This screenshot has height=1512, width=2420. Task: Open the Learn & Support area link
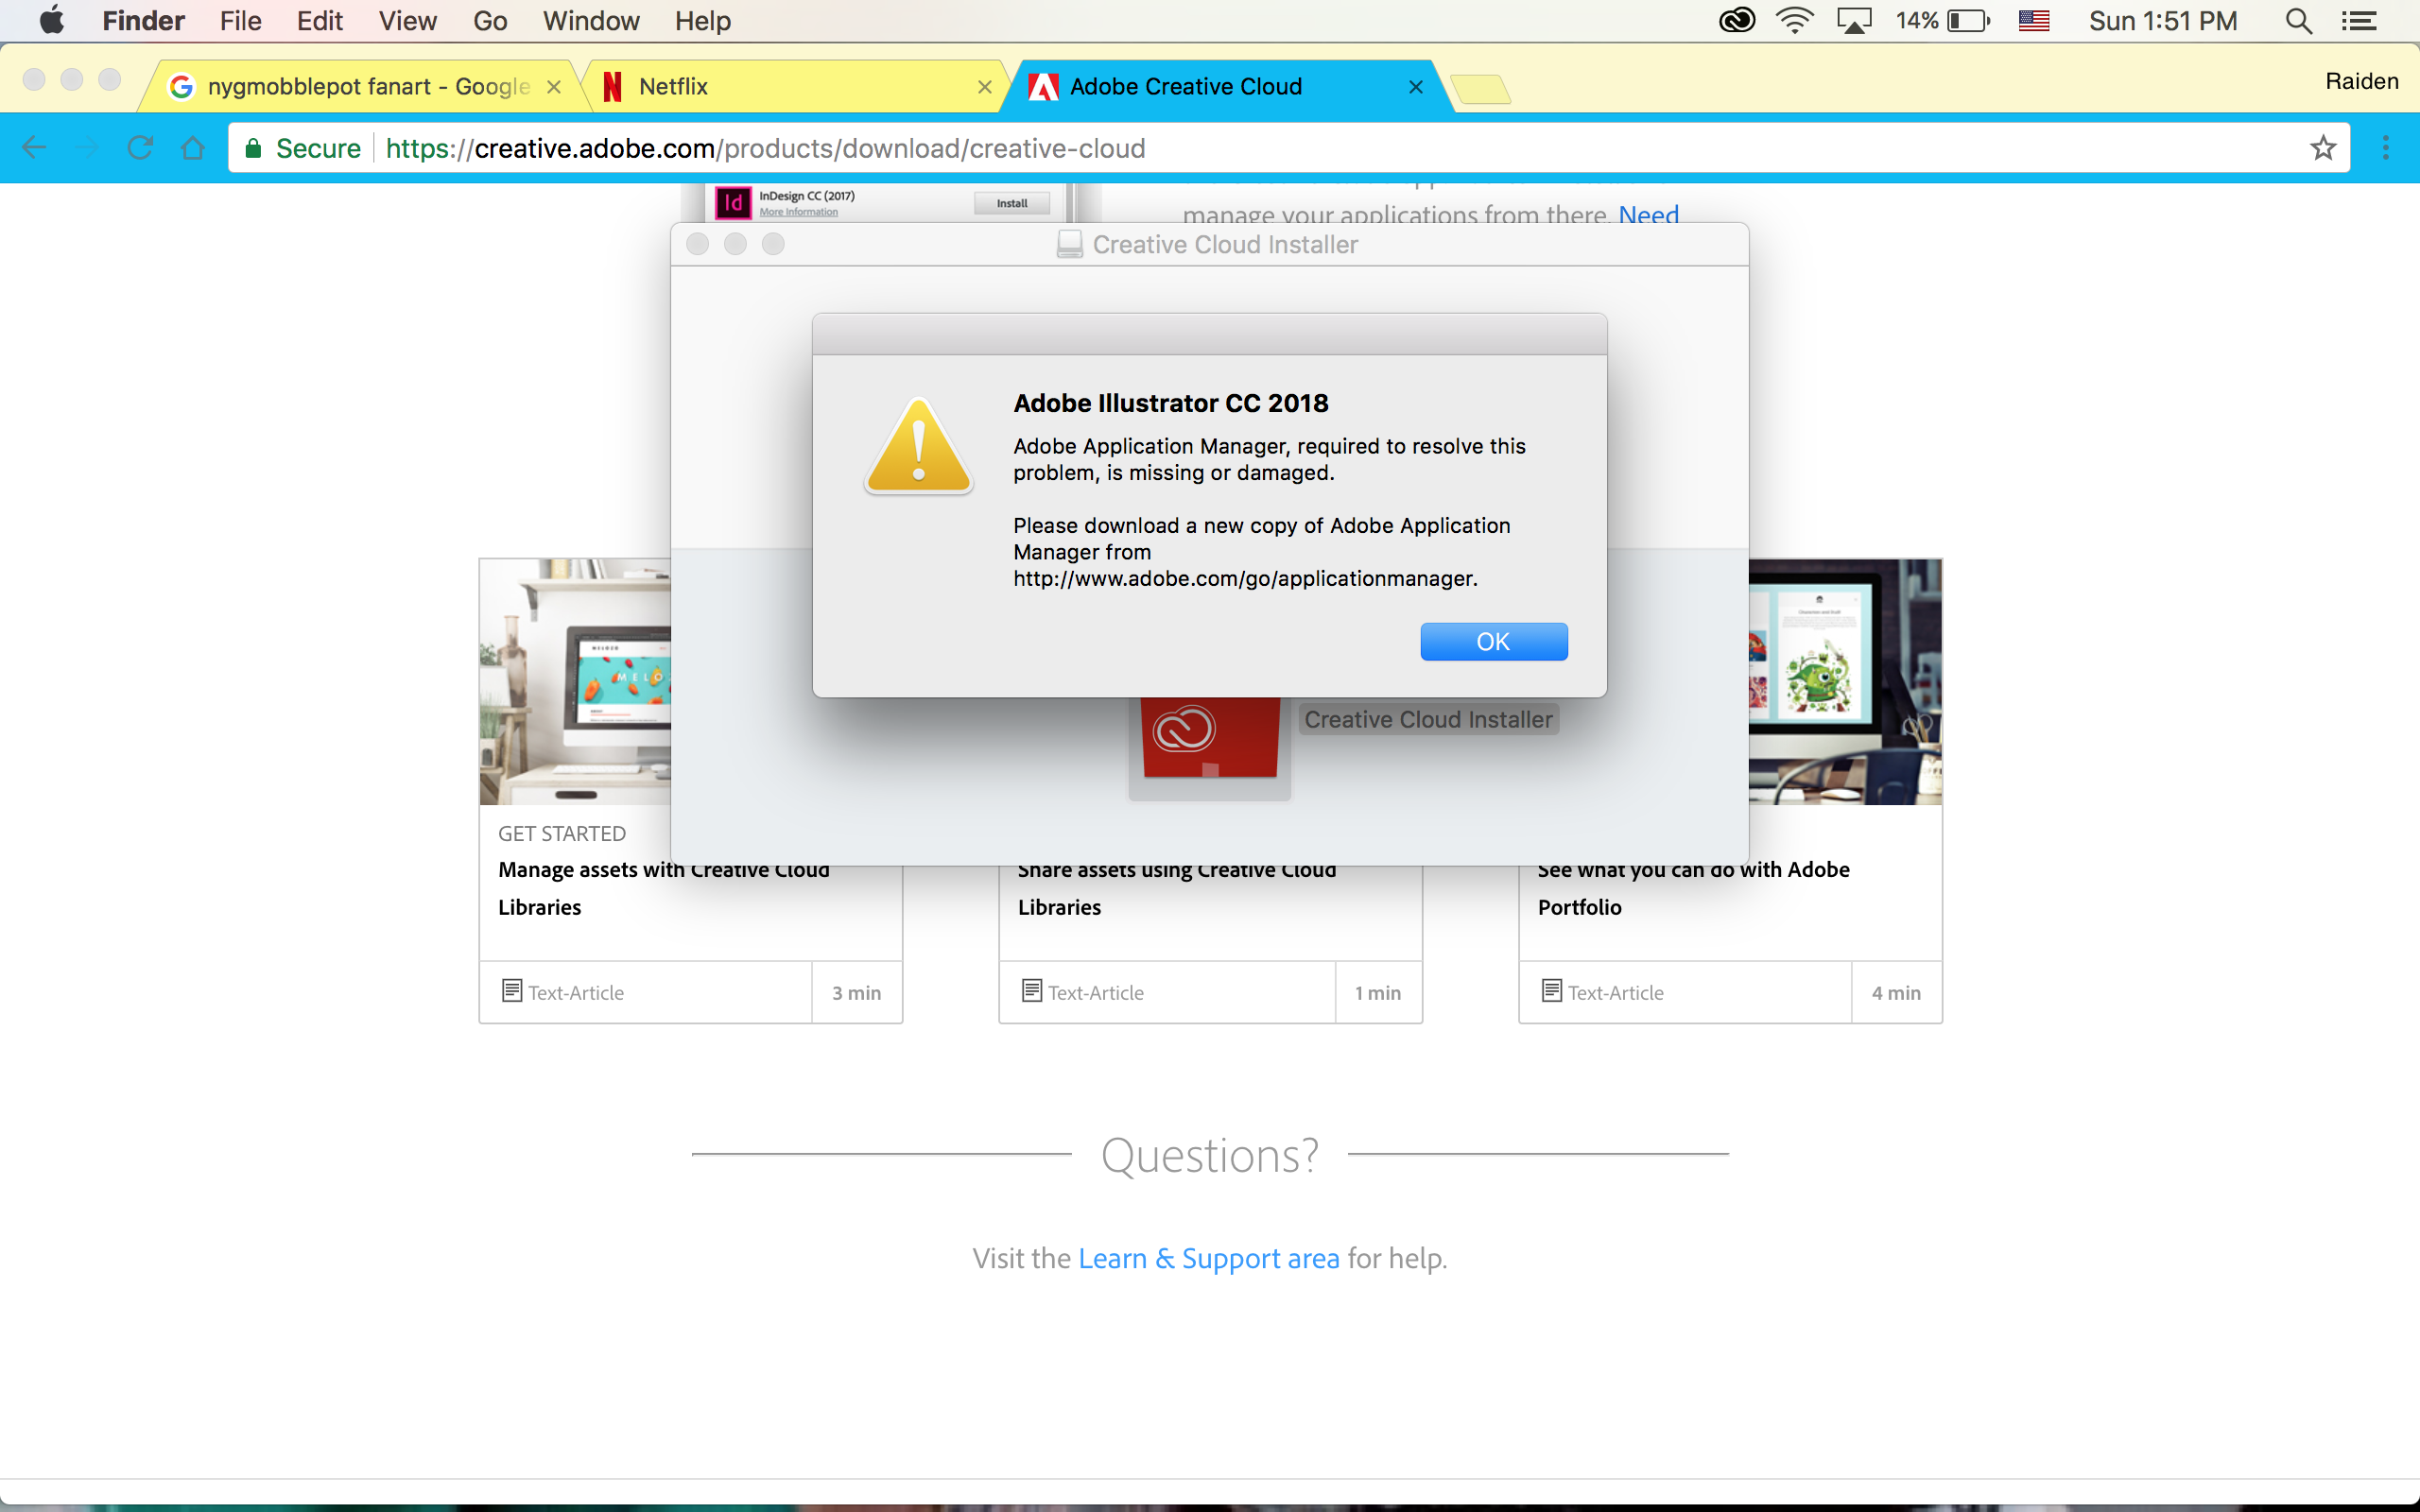[x=1207, y=1258]
